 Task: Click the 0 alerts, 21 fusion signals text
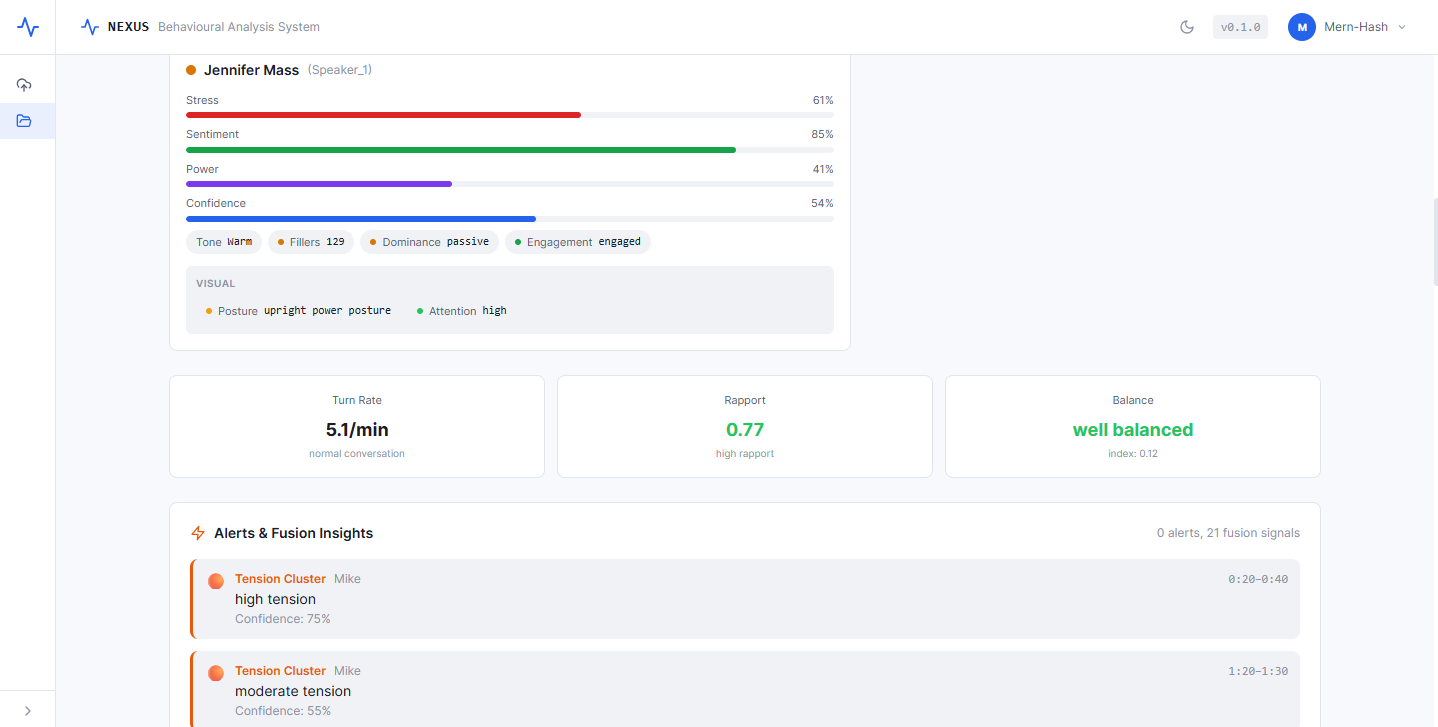point(1228,533)
